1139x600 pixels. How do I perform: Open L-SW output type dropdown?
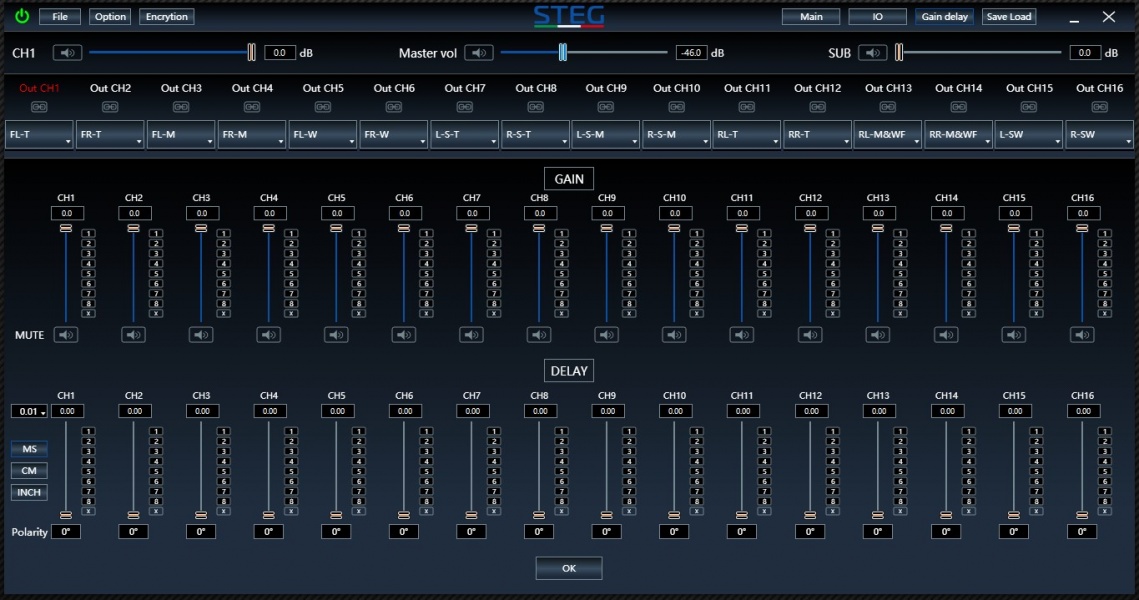click(x=1029, y=134)
